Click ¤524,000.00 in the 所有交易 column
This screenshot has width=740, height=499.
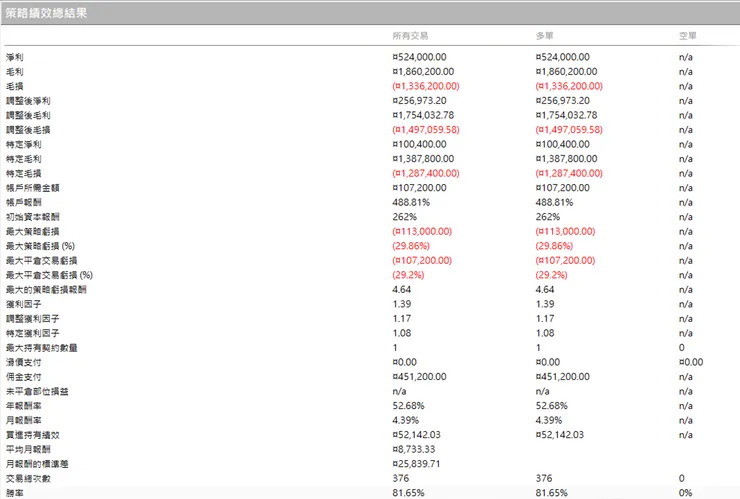tap(419, 57)
